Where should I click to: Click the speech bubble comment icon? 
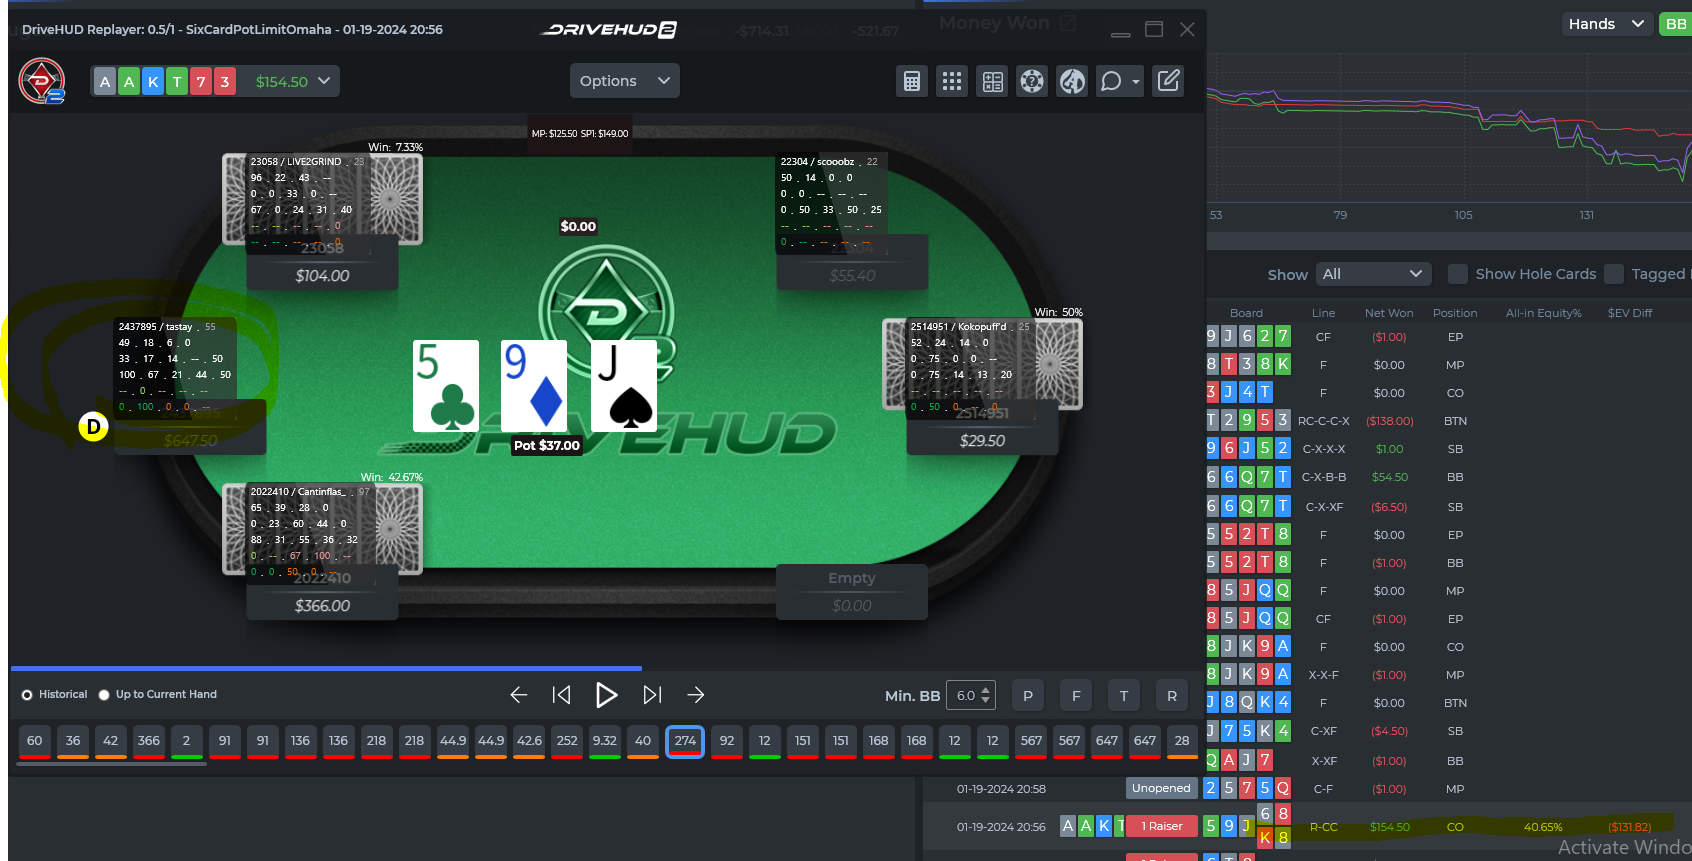(x=1110, y=81)
